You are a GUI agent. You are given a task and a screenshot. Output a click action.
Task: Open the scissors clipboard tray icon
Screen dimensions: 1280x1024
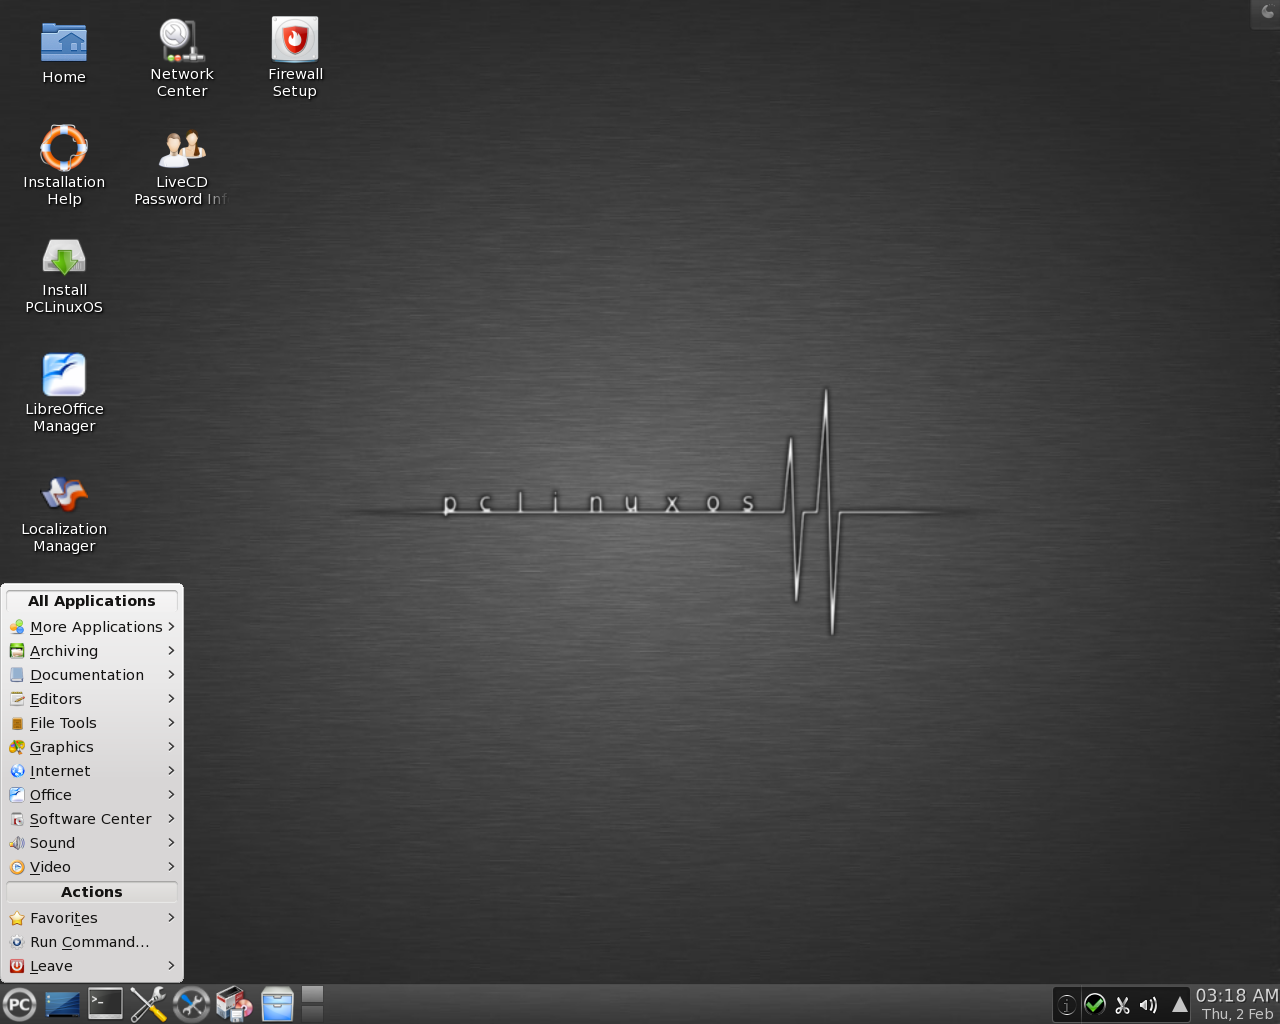(1122, 1006)
